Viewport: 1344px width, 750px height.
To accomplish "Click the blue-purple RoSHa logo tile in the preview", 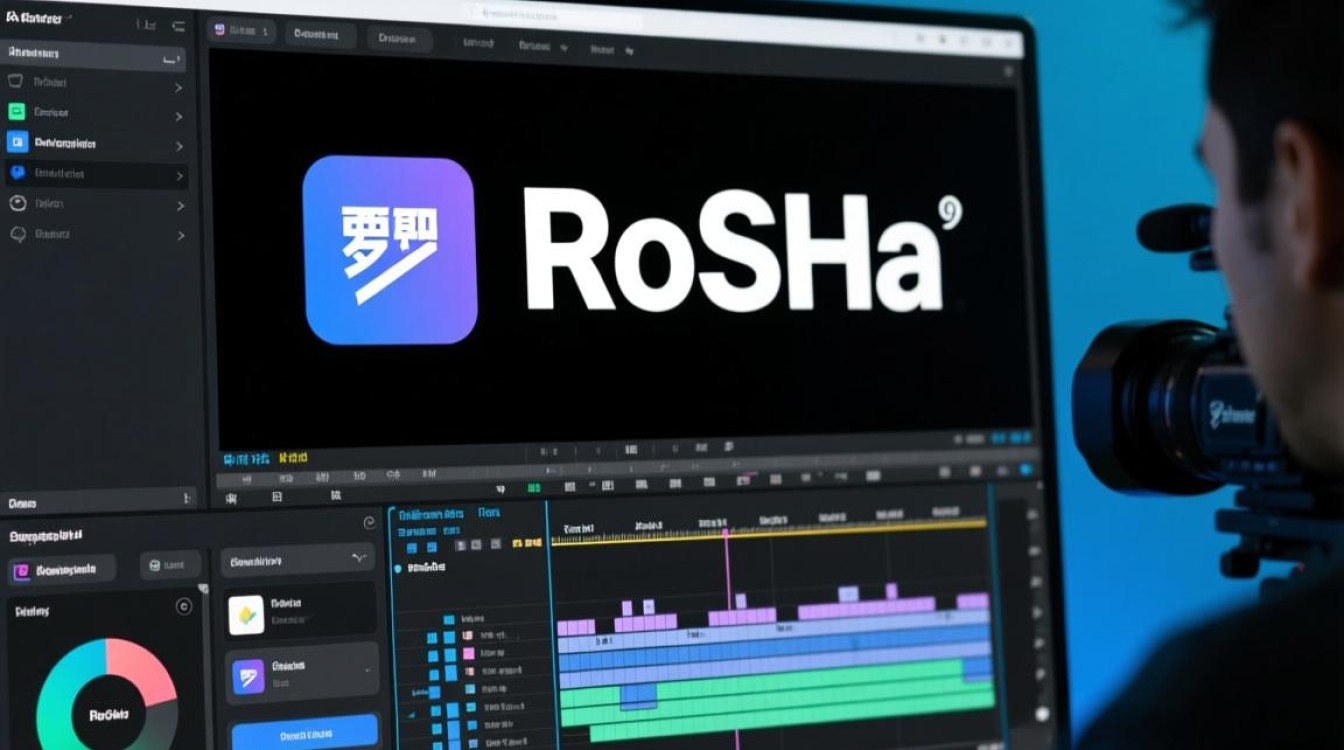I will (389, 250).
